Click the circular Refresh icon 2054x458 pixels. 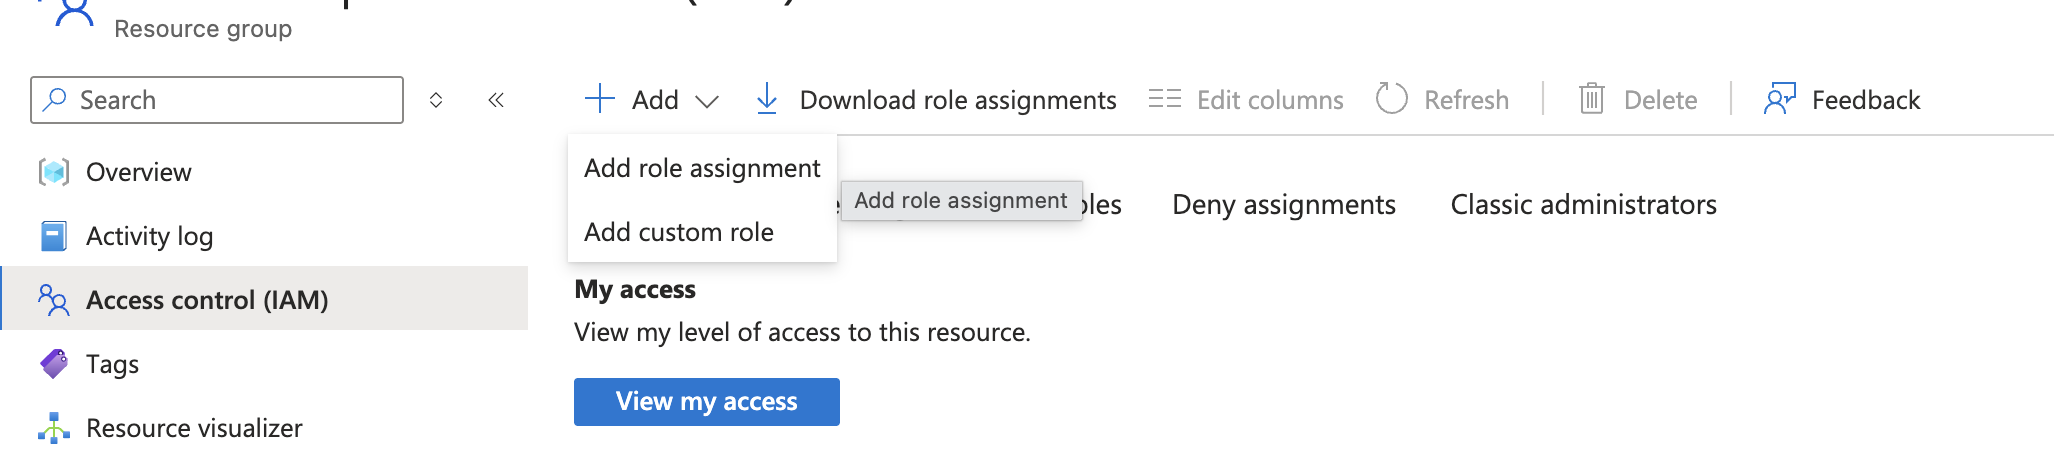(1391, 99)
